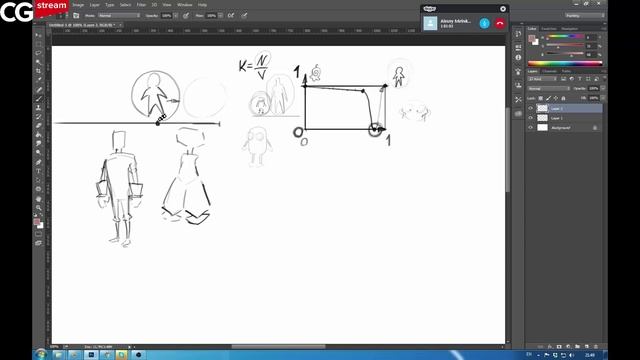Select the Blur/Smudge tool

pos(38,144)
